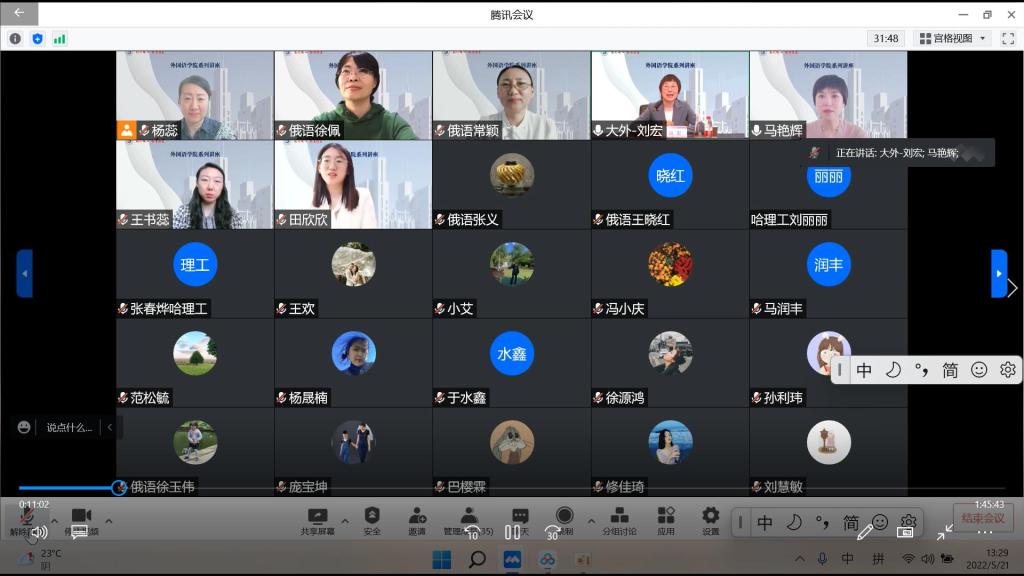Toggle fullscreen mode icon at top right
The image size is (1024, 576).
1009,38
